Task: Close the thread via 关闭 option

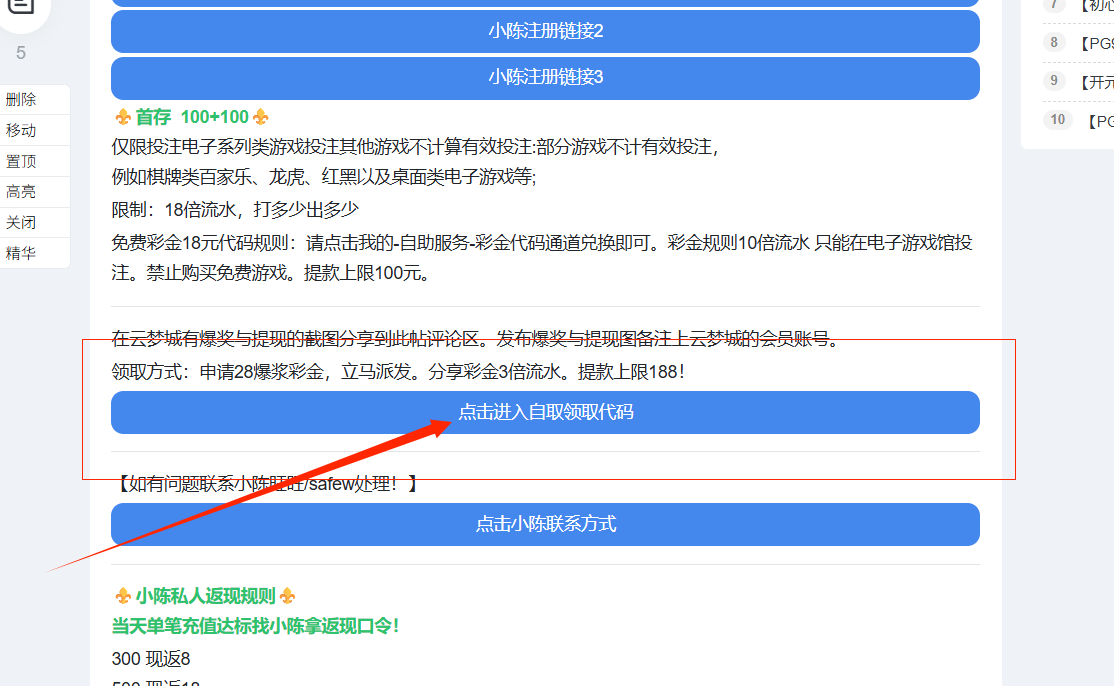Action: pos(21,223)
